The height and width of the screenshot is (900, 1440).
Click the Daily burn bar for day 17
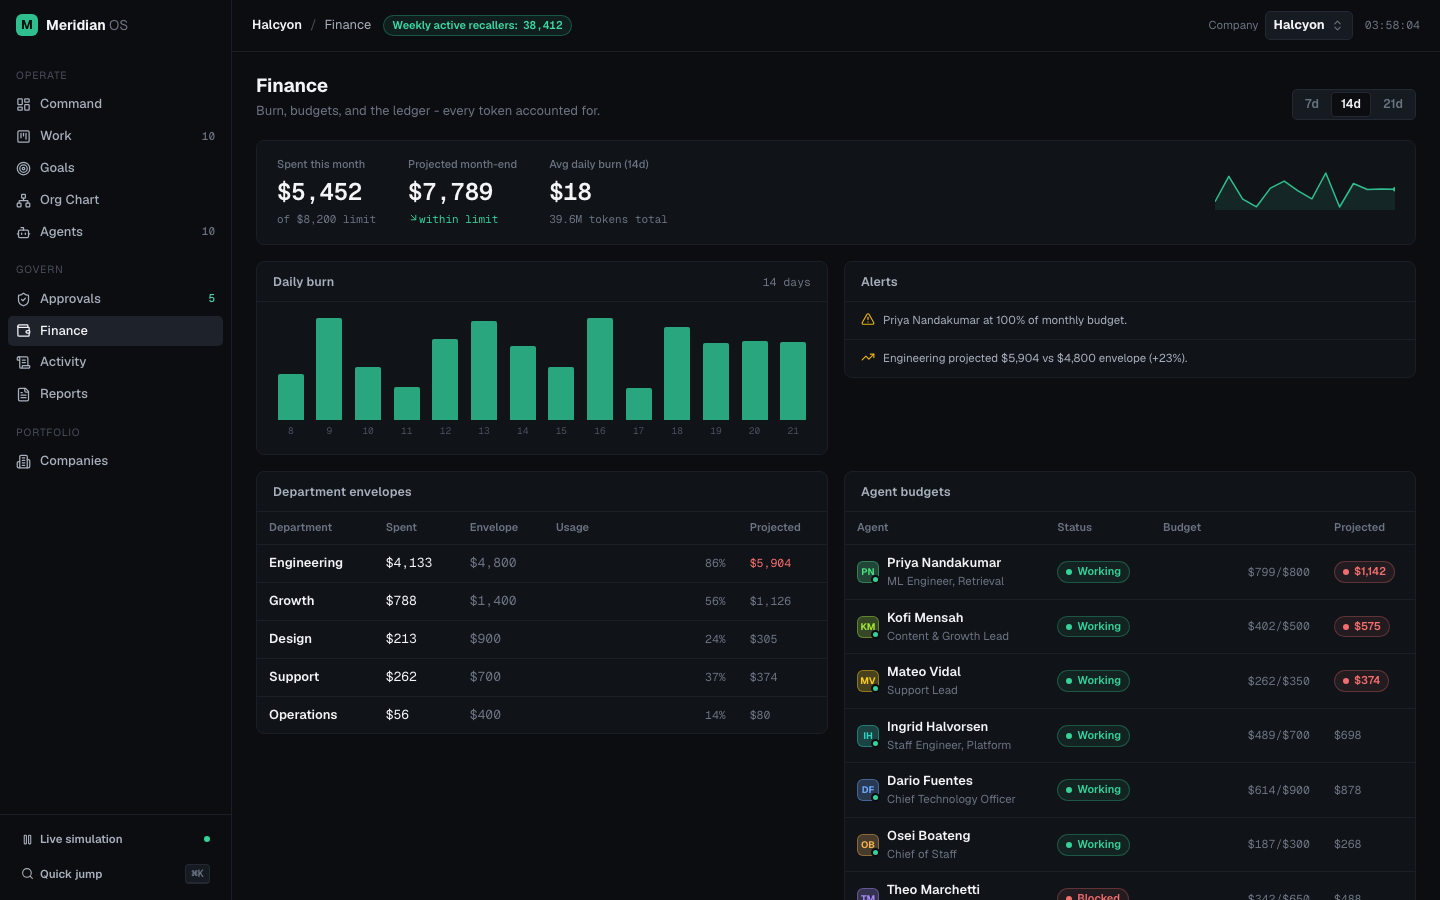click(x=639, y=404)
